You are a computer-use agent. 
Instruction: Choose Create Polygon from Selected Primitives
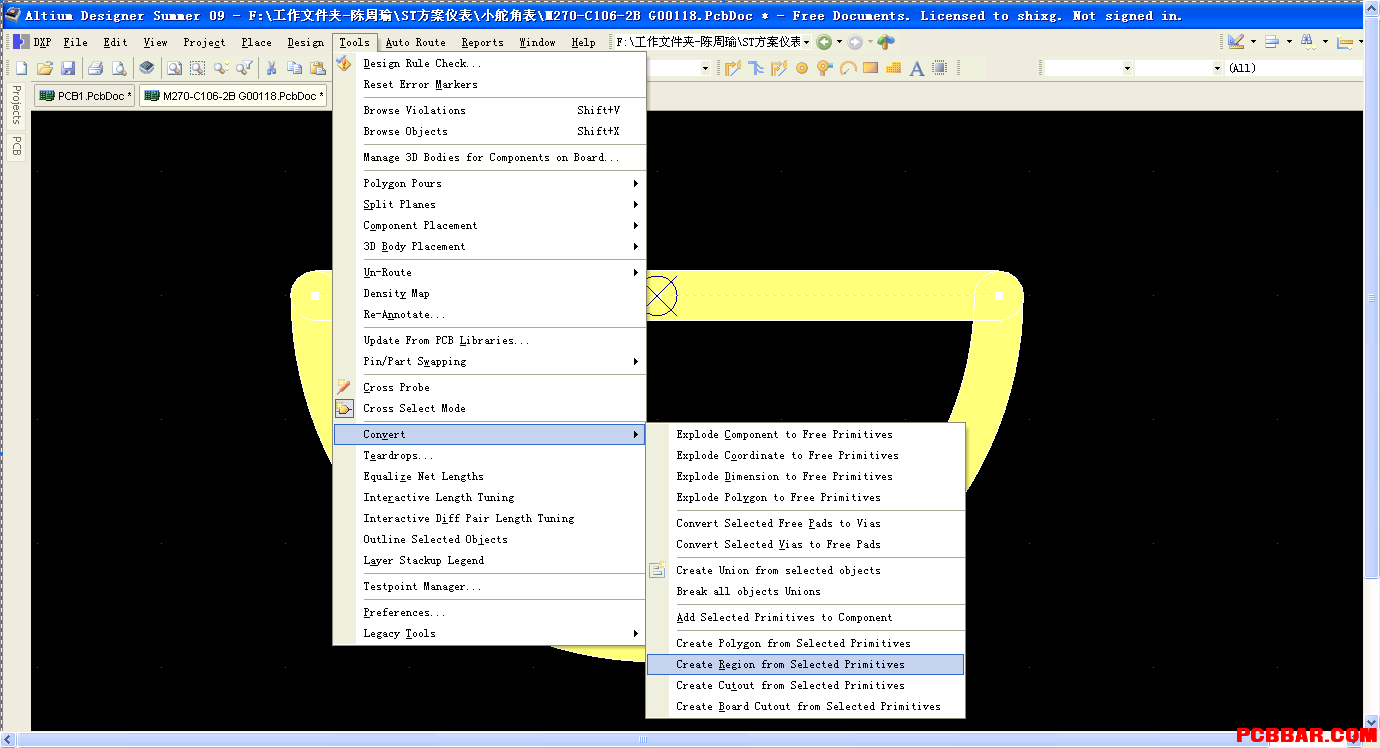pos(805,643)
